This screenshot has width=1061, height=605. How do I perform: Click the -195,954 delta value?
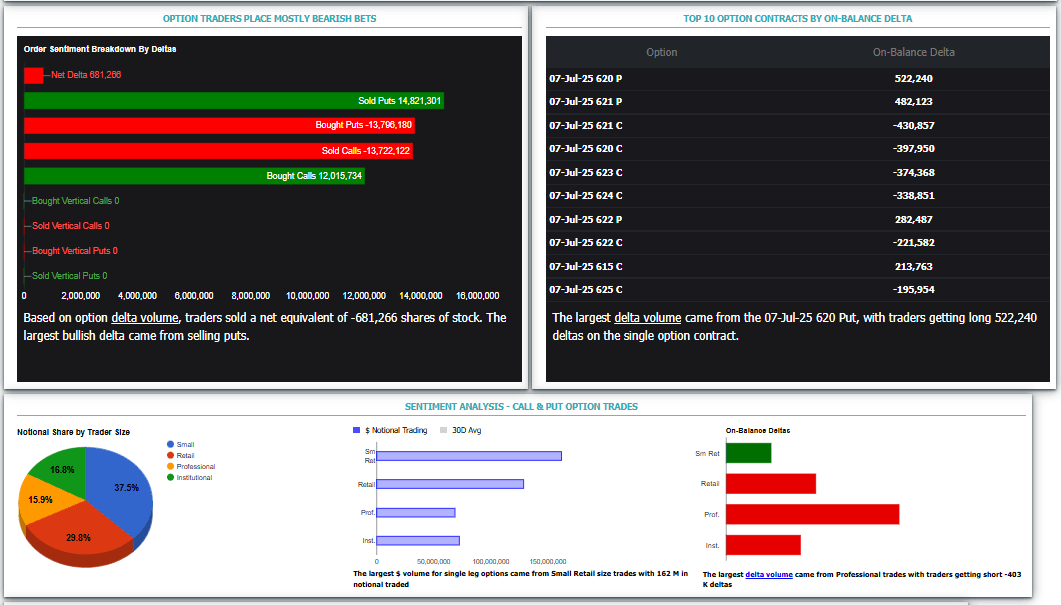(913, 290)
